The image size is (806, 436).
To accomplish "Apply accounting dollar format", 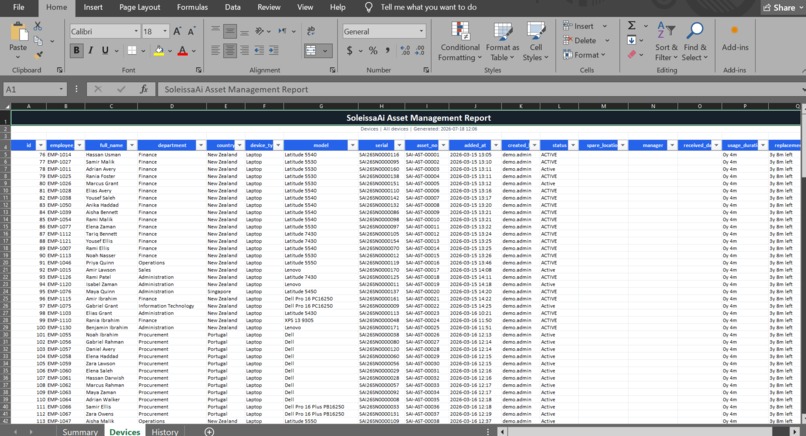I will pyautogui.click(x=350, y=50).
